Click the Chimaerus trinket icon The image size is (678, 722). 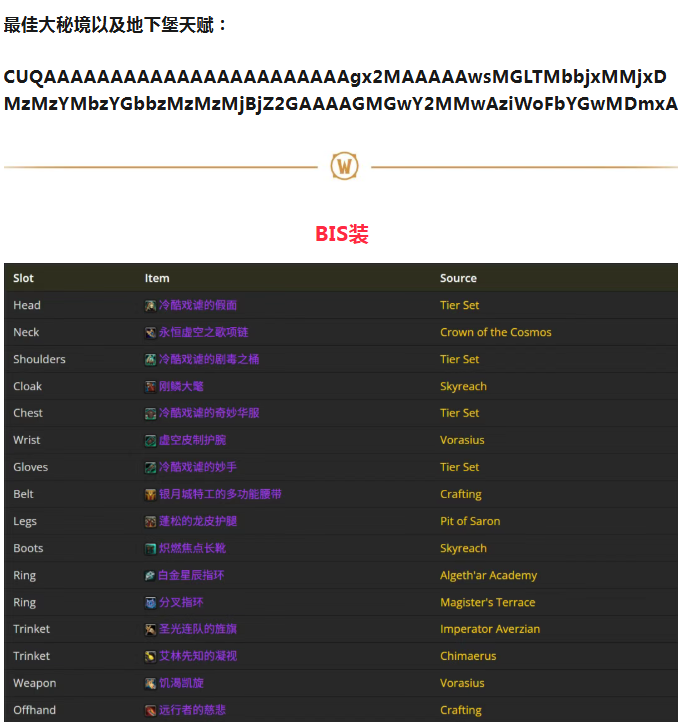tap(150, 656)
